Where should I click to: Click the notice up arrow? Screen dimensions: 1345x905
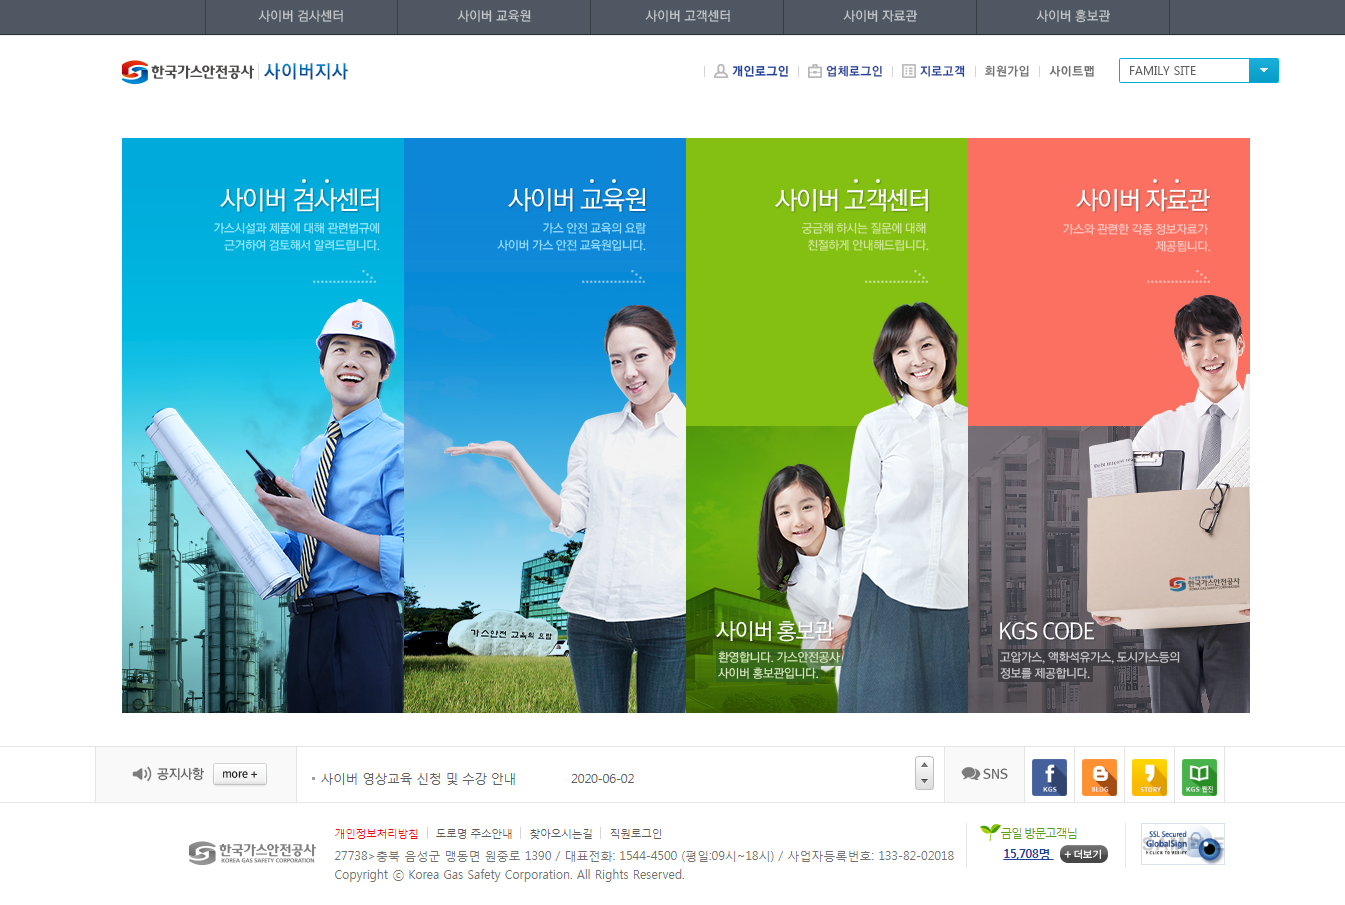tap(924, 764)
